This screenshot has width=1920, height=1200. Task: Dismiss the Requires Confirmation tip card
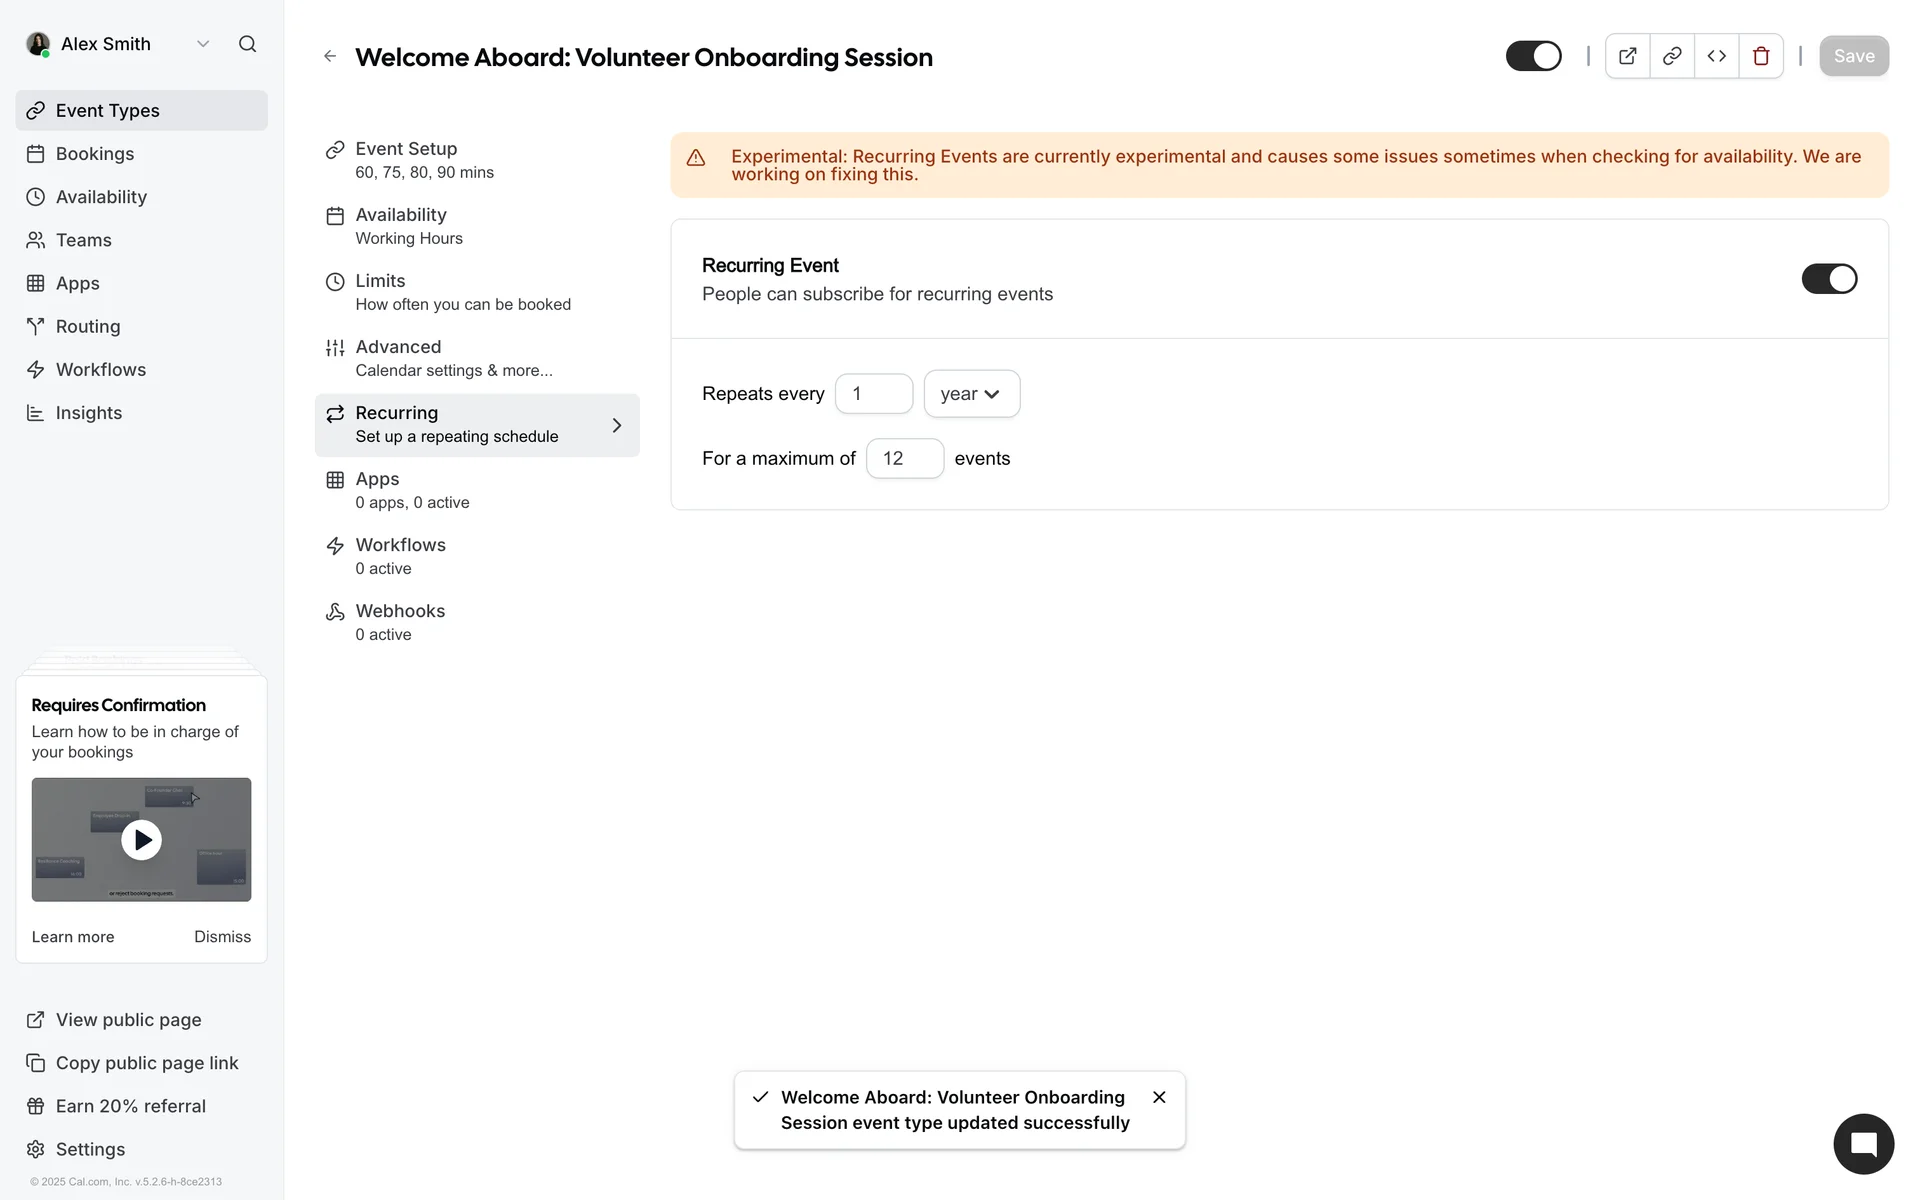click(222, 937)
